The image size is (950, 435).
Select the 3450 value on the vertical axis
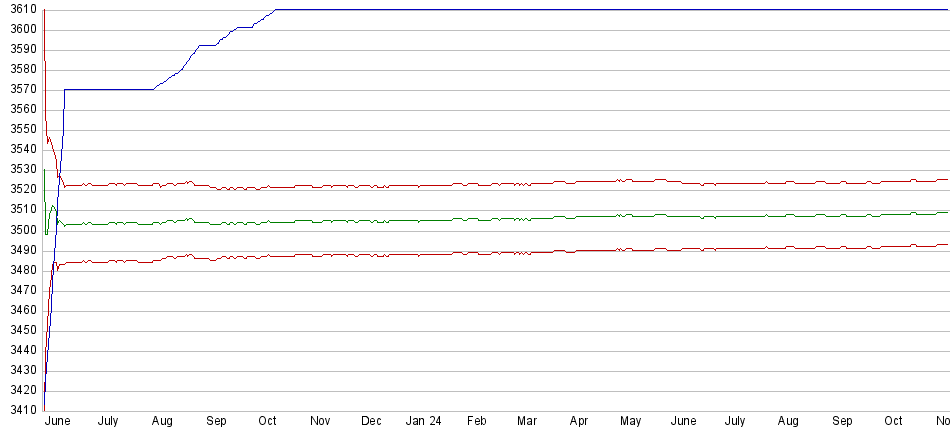20,330
